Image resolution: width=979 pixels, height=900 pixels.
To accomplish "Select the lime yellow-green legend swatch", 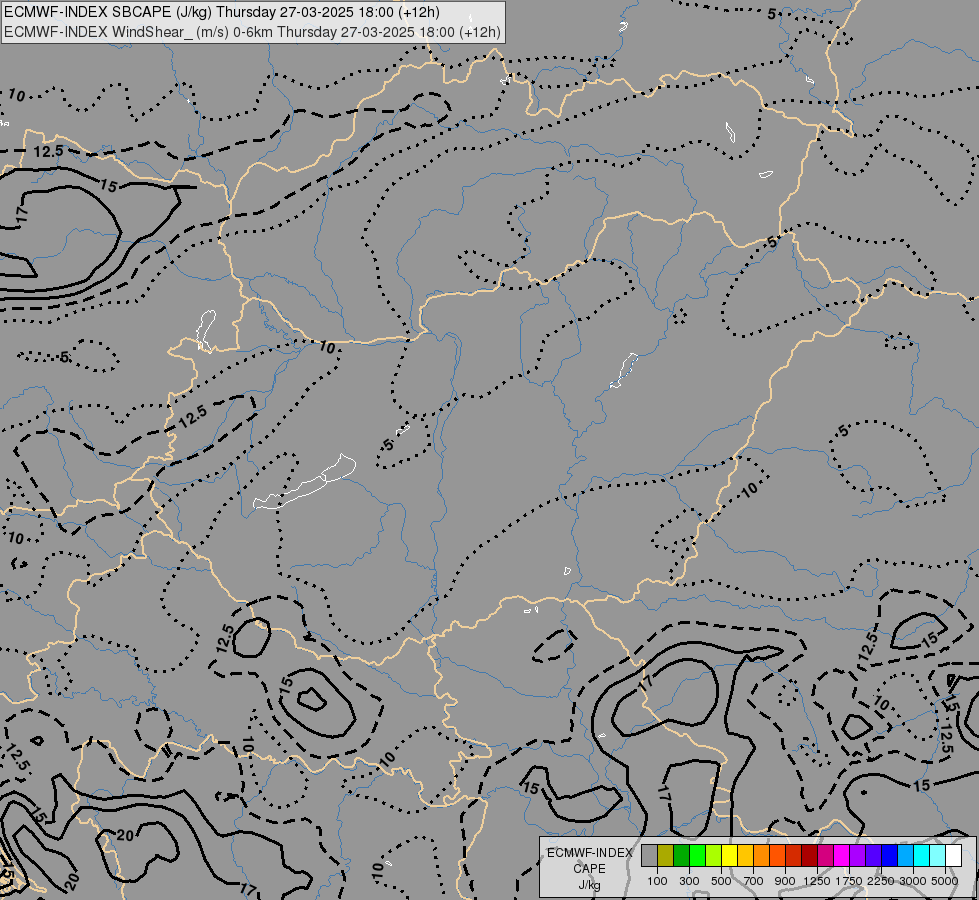I will [x=714, y=855].
